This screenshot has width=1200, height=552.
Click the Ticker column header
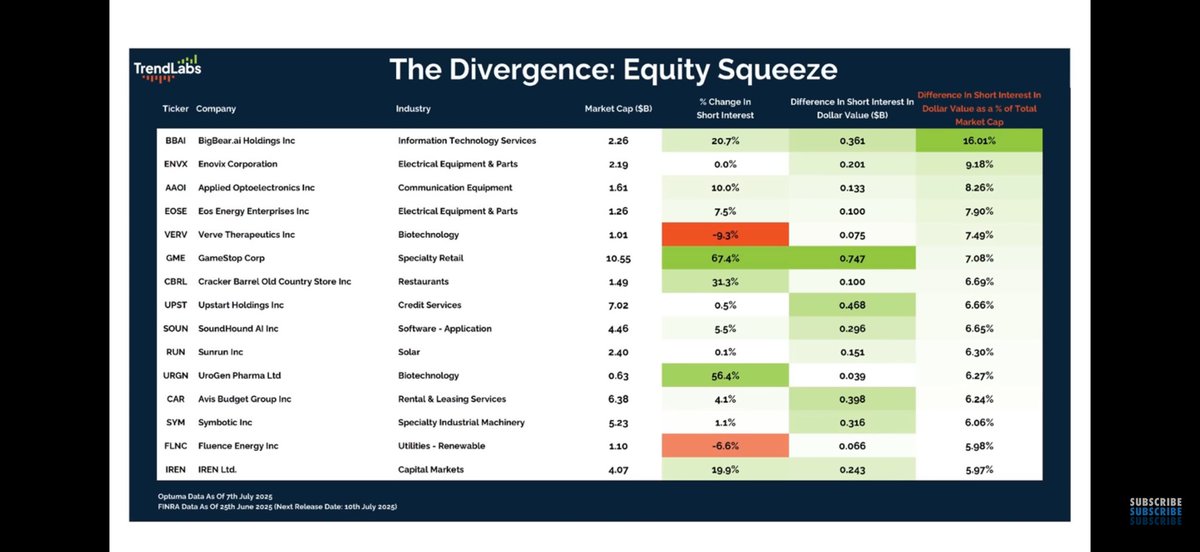click(x=176, y=108)
